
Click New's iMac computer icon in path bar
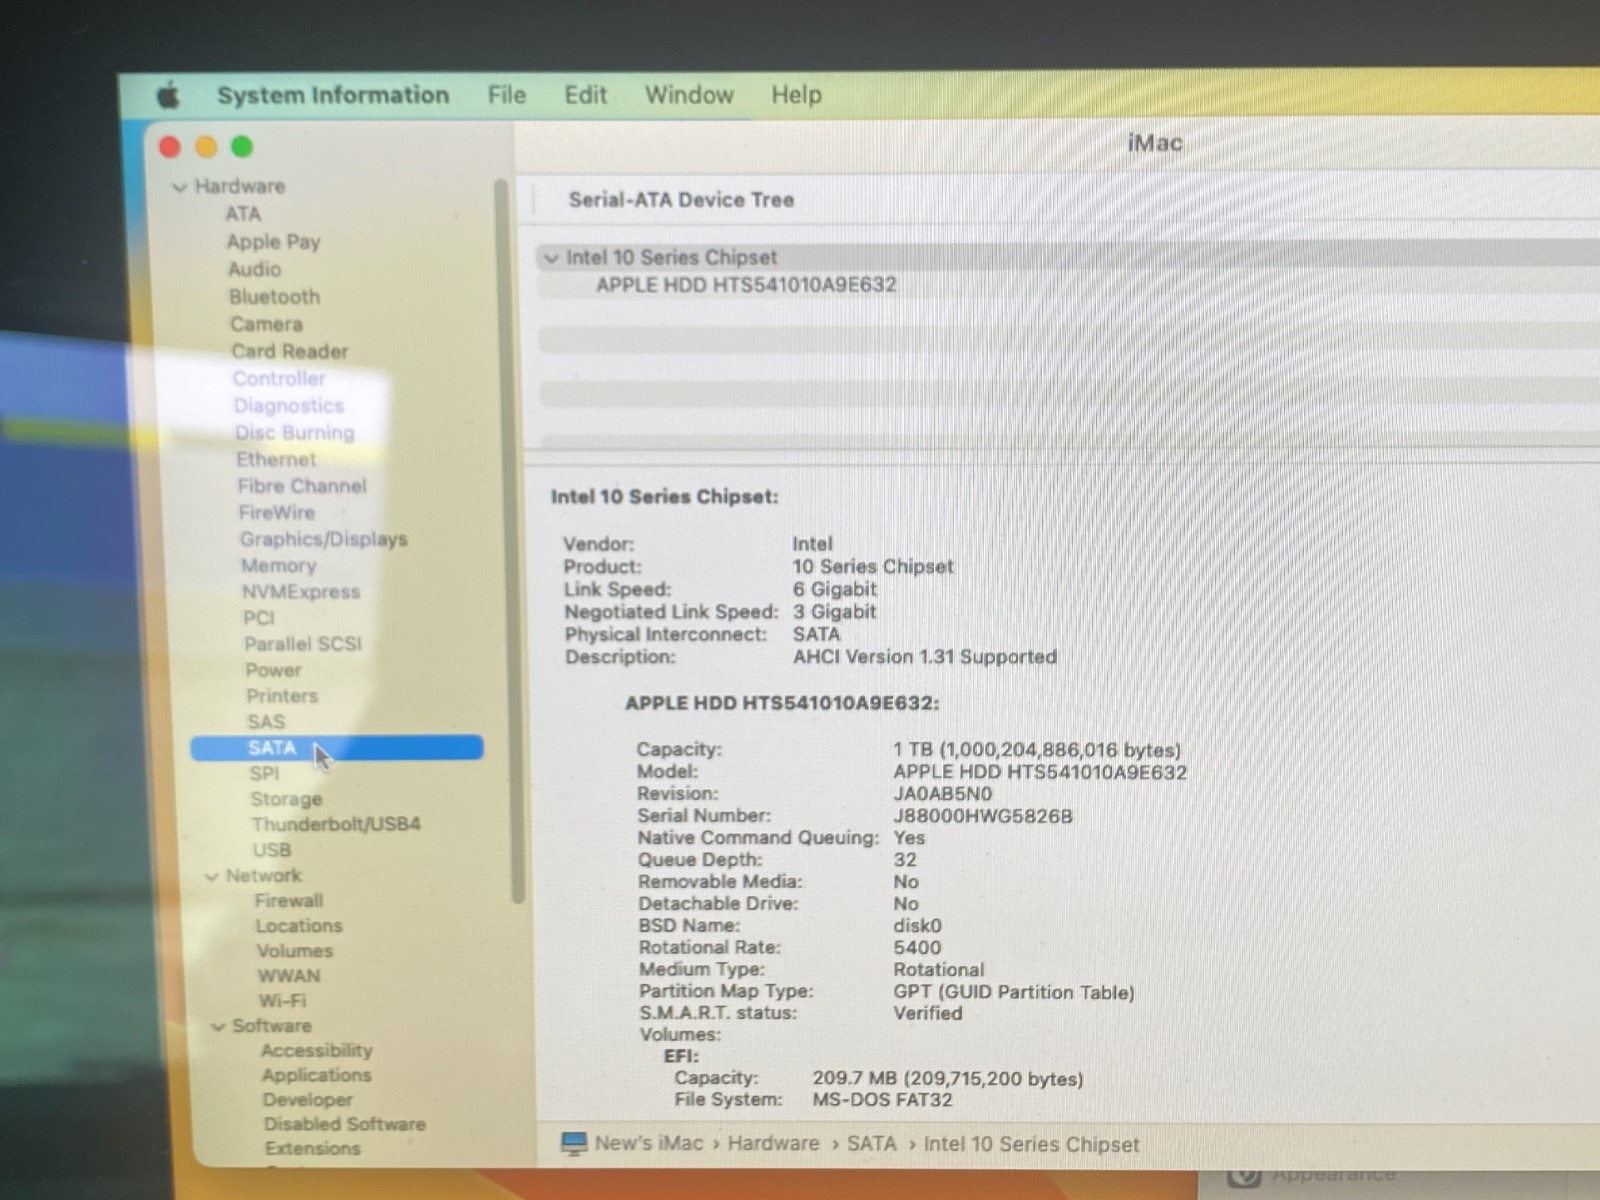[574, 1144]
